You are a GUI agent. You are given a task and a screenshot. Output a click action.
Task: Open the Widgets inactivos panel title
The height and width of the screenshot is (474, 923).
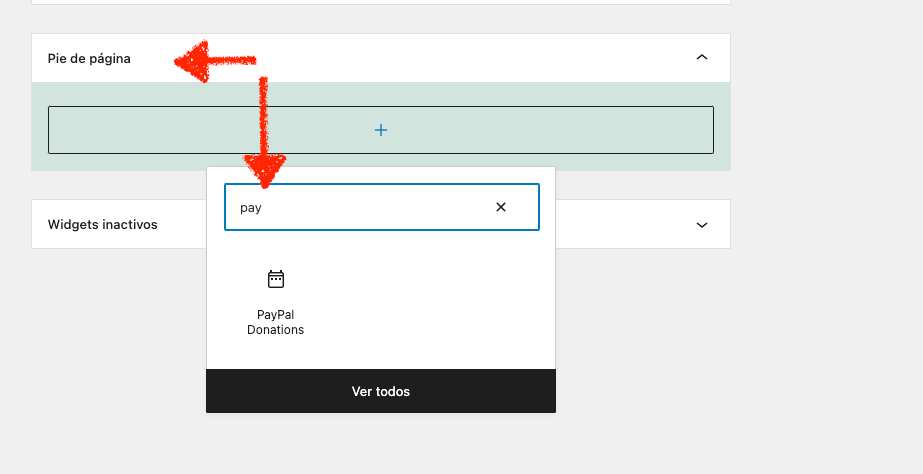point(102,224)
